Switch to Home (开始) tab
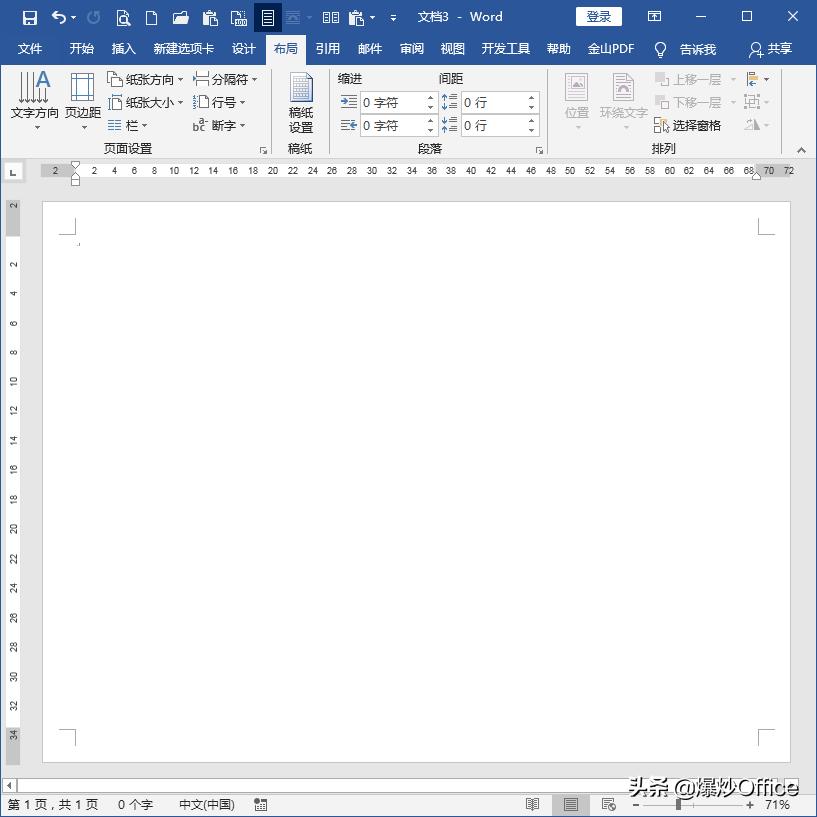Screen dimensions: 817x817 click(82, 49)
